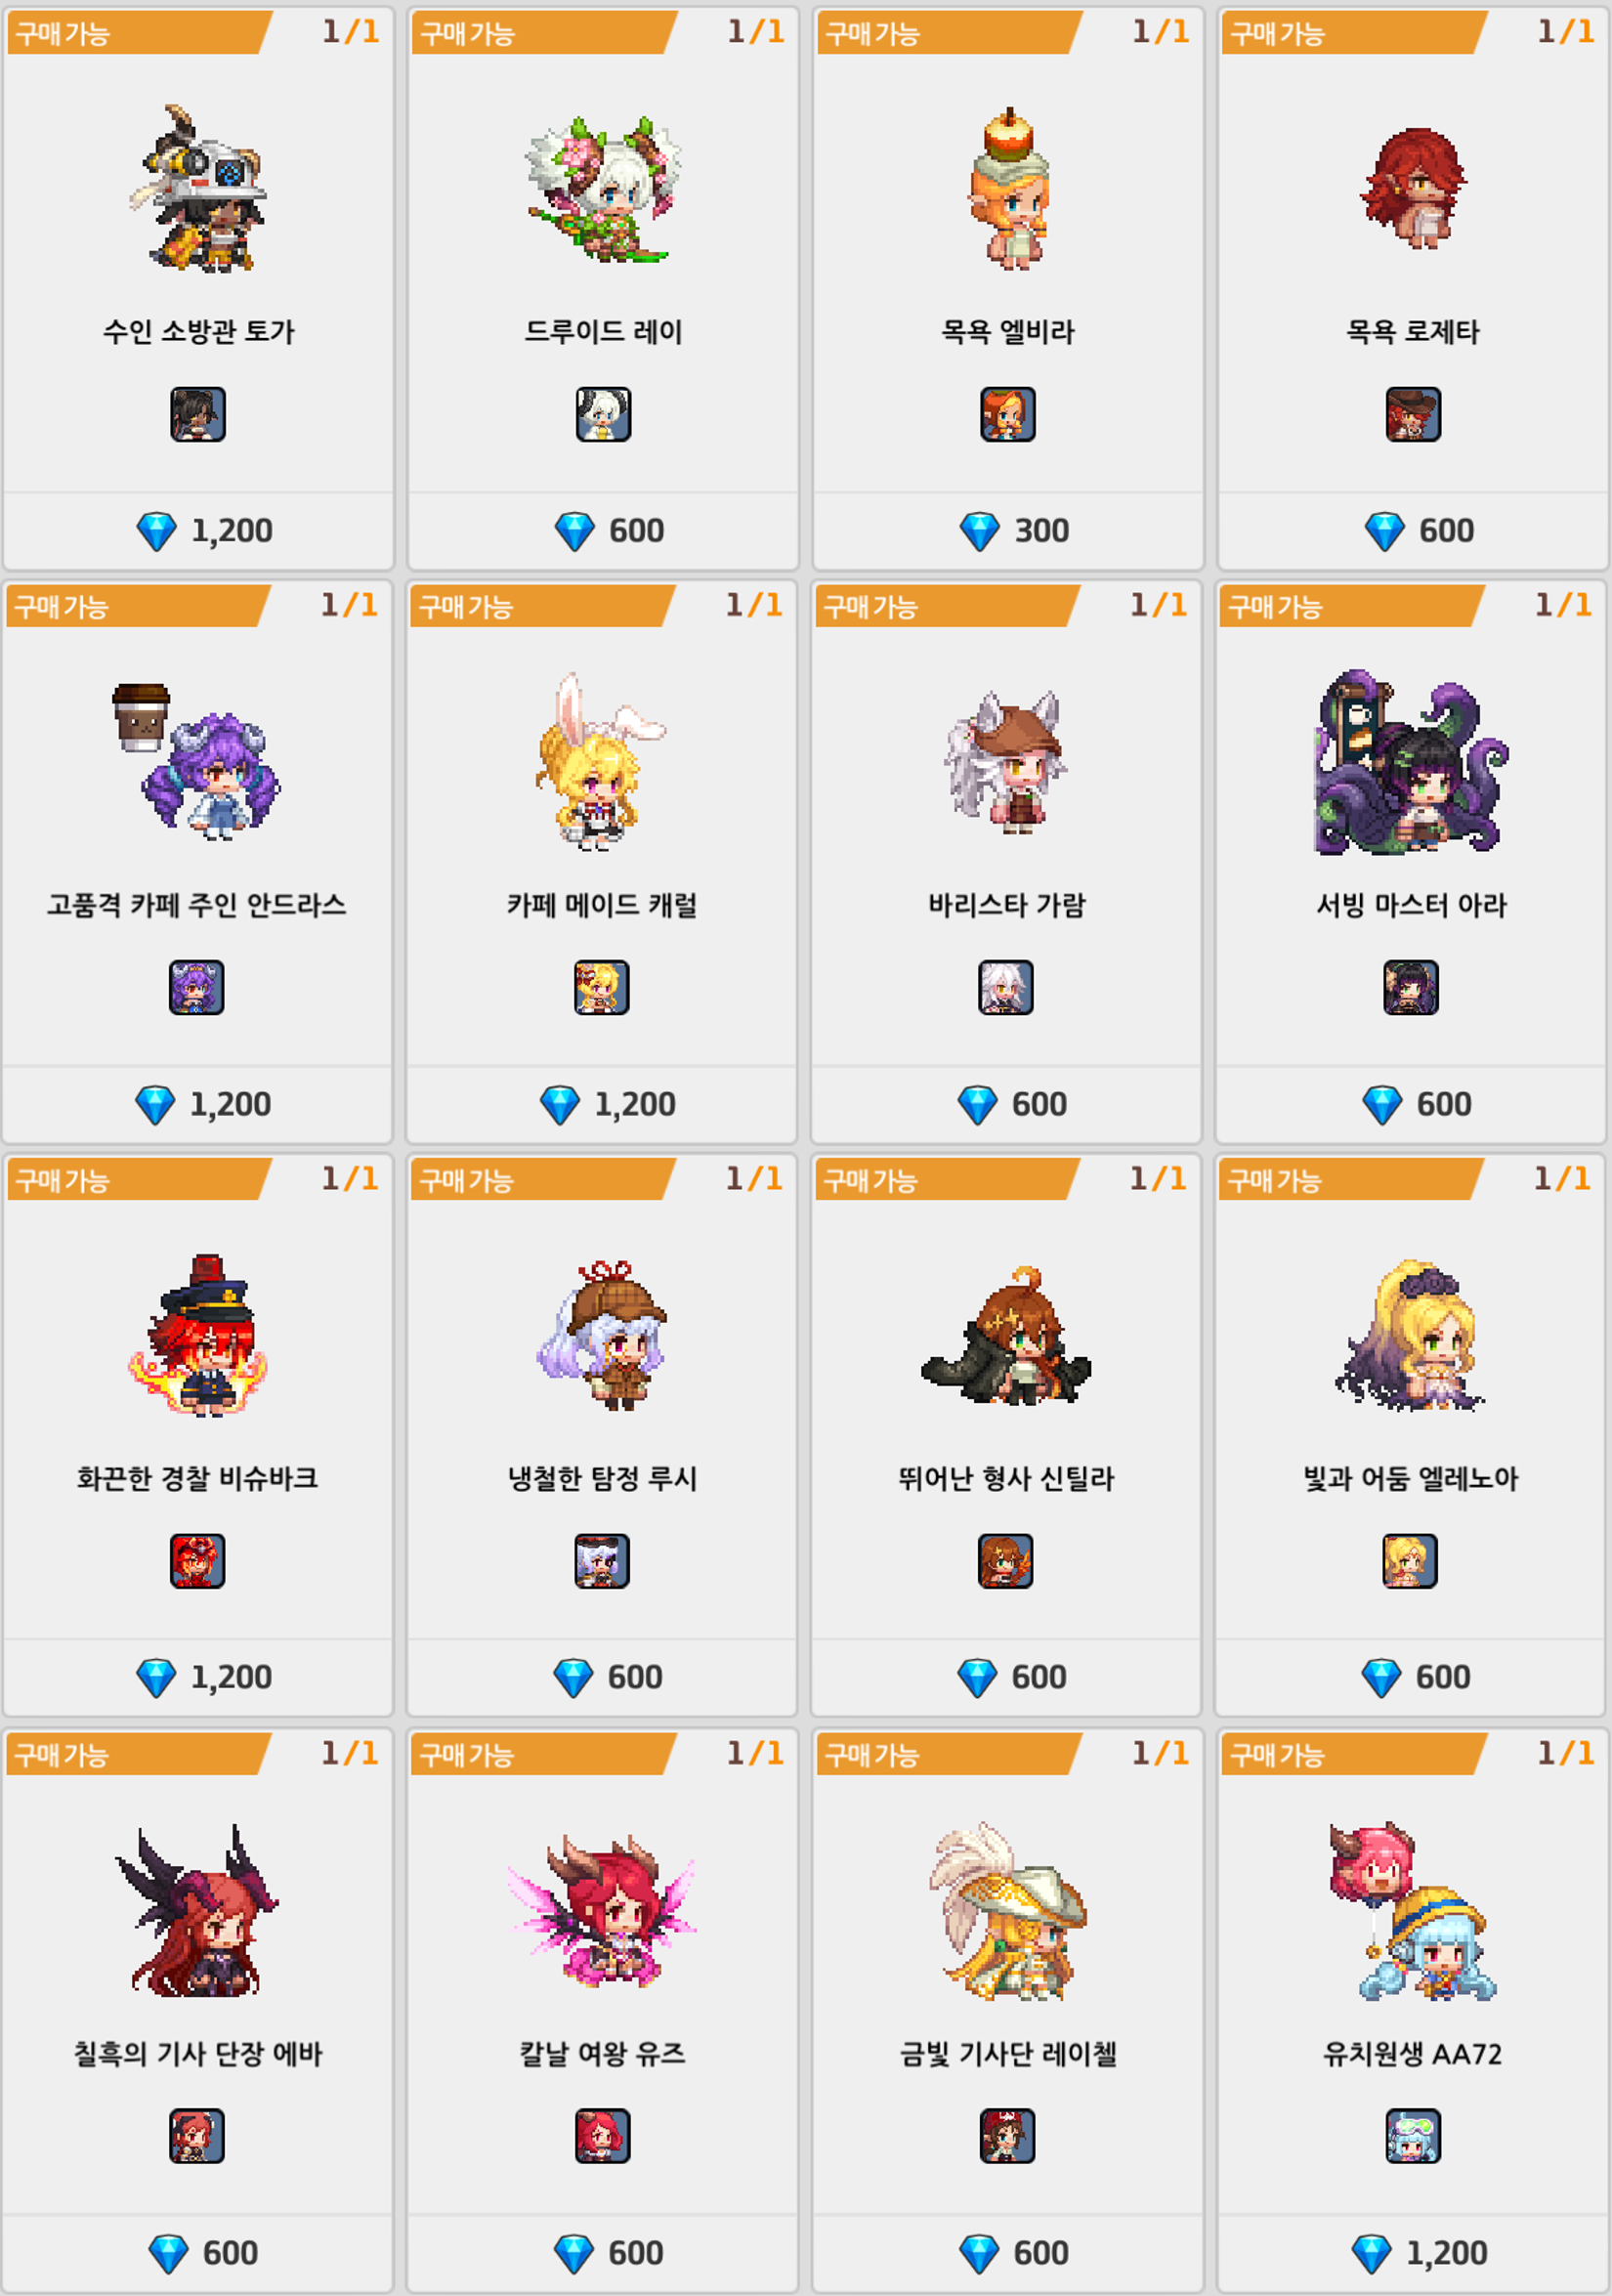
Task: Click the 금빛 기사단 레이첼 costume name
Action: 1007,2053
